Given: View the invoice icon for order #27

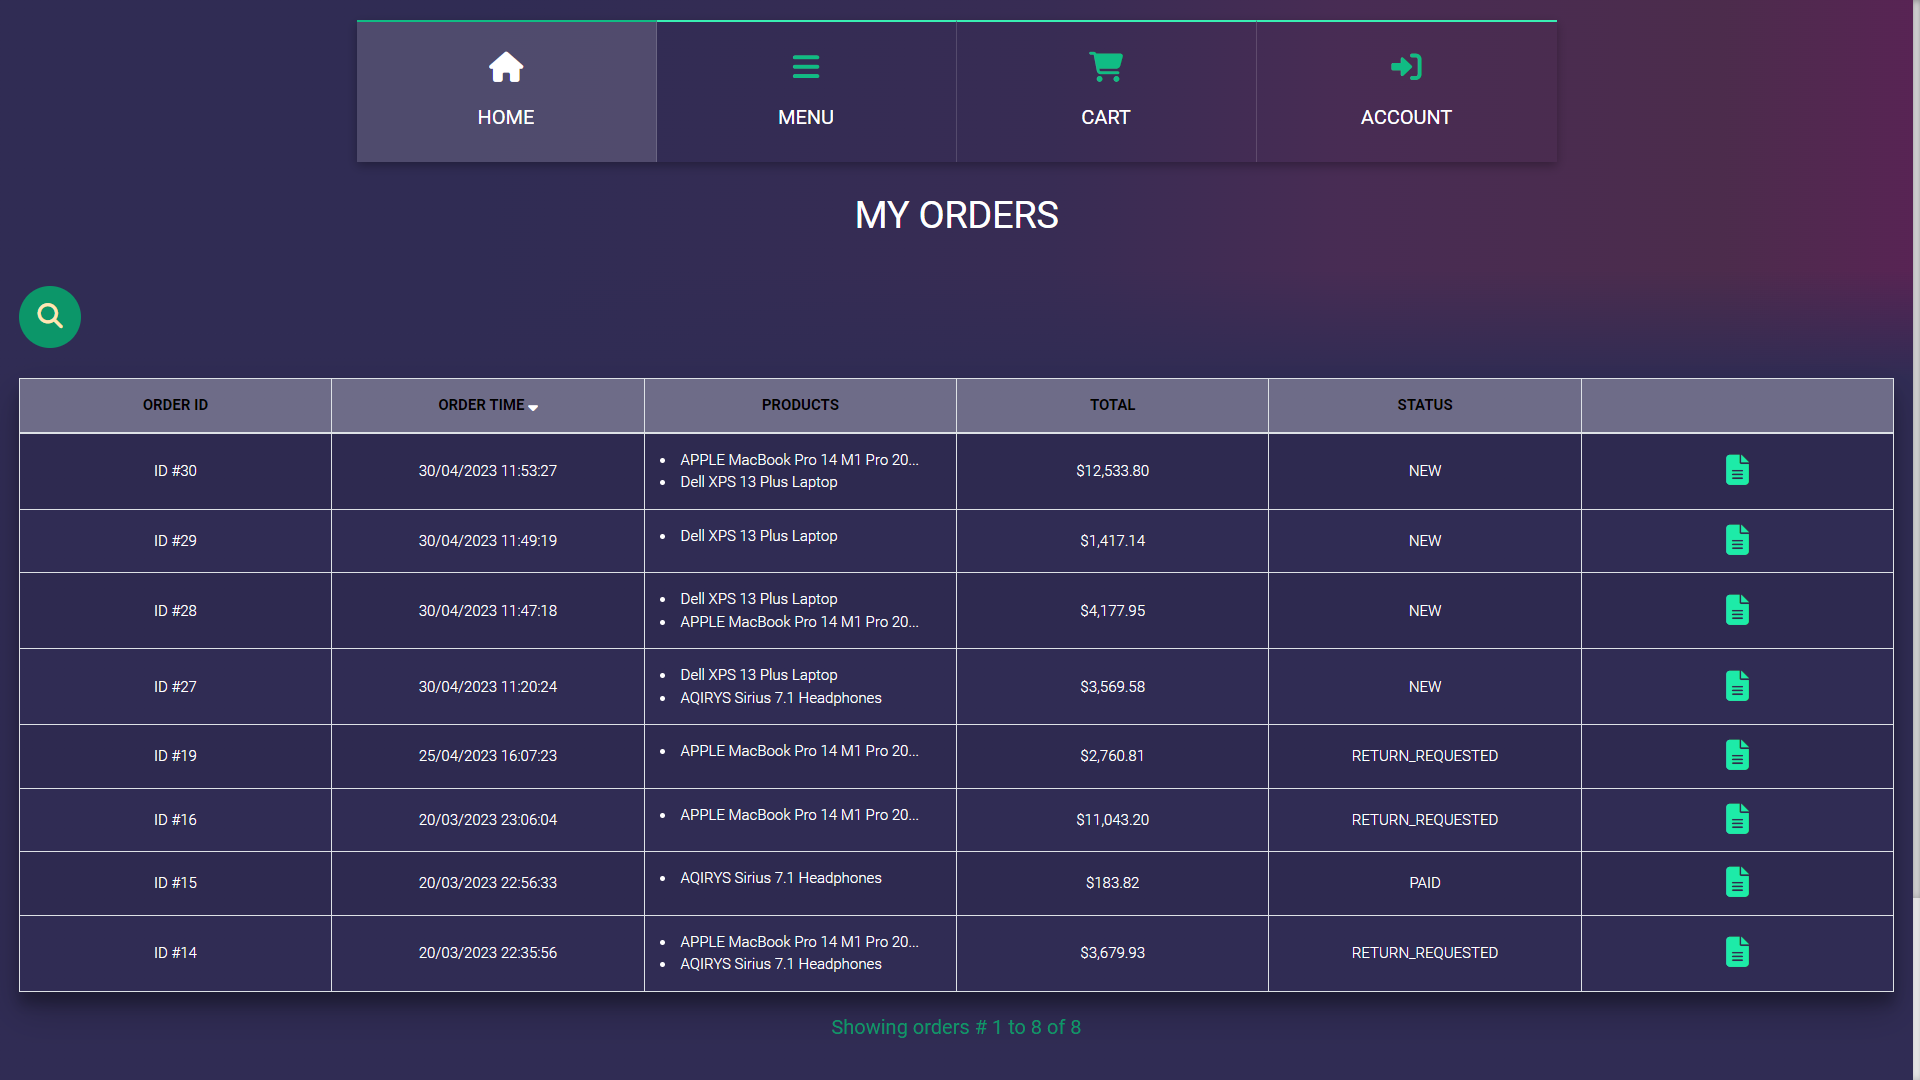Looking at the screenshot, I should coord(1737,686).
